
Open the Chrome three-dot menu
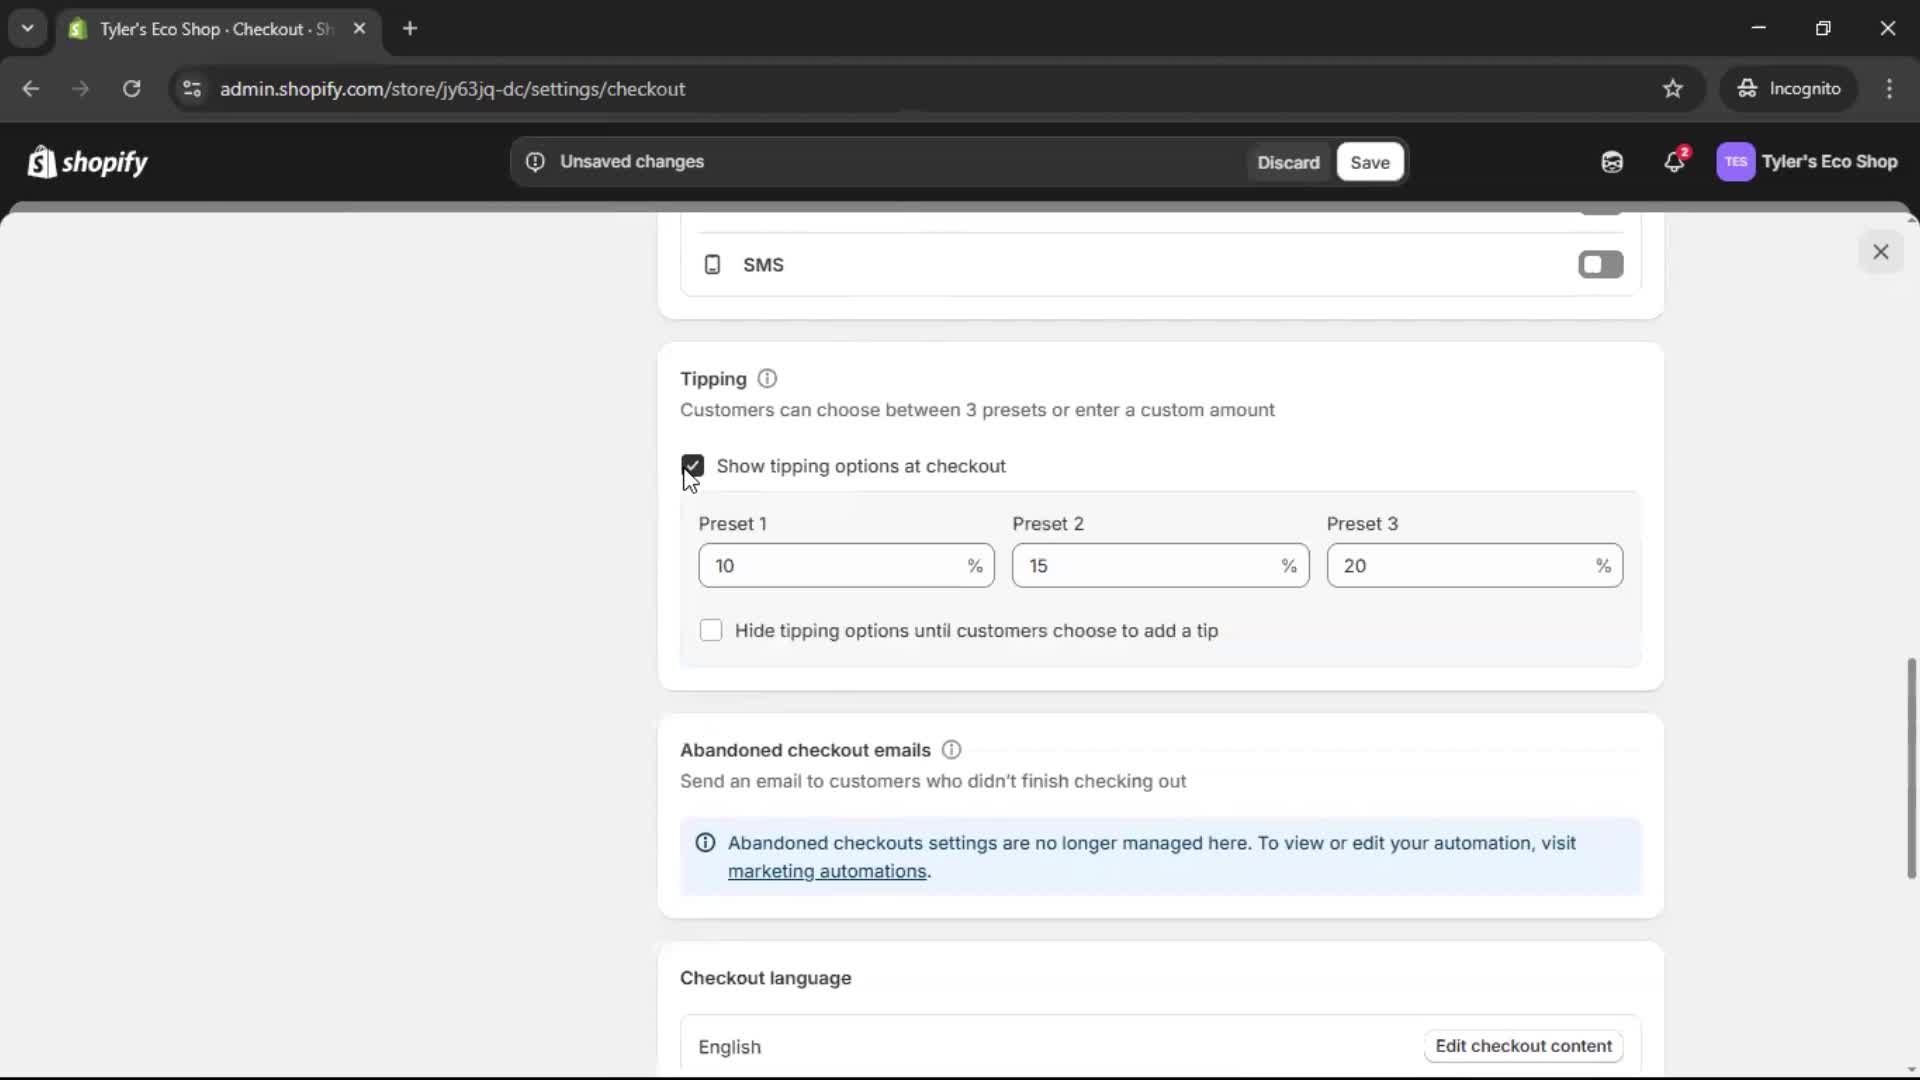(1890, 88)
